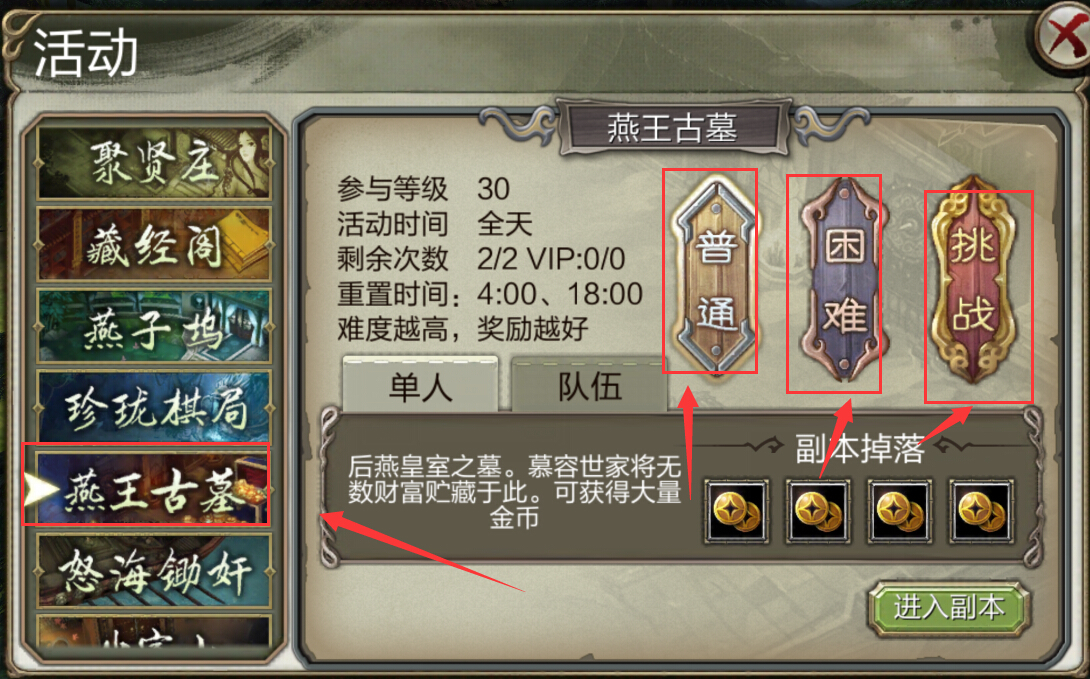Switch to the 队伍 tab
This screenshot has height=679, width=1090.
click(589, 385)
